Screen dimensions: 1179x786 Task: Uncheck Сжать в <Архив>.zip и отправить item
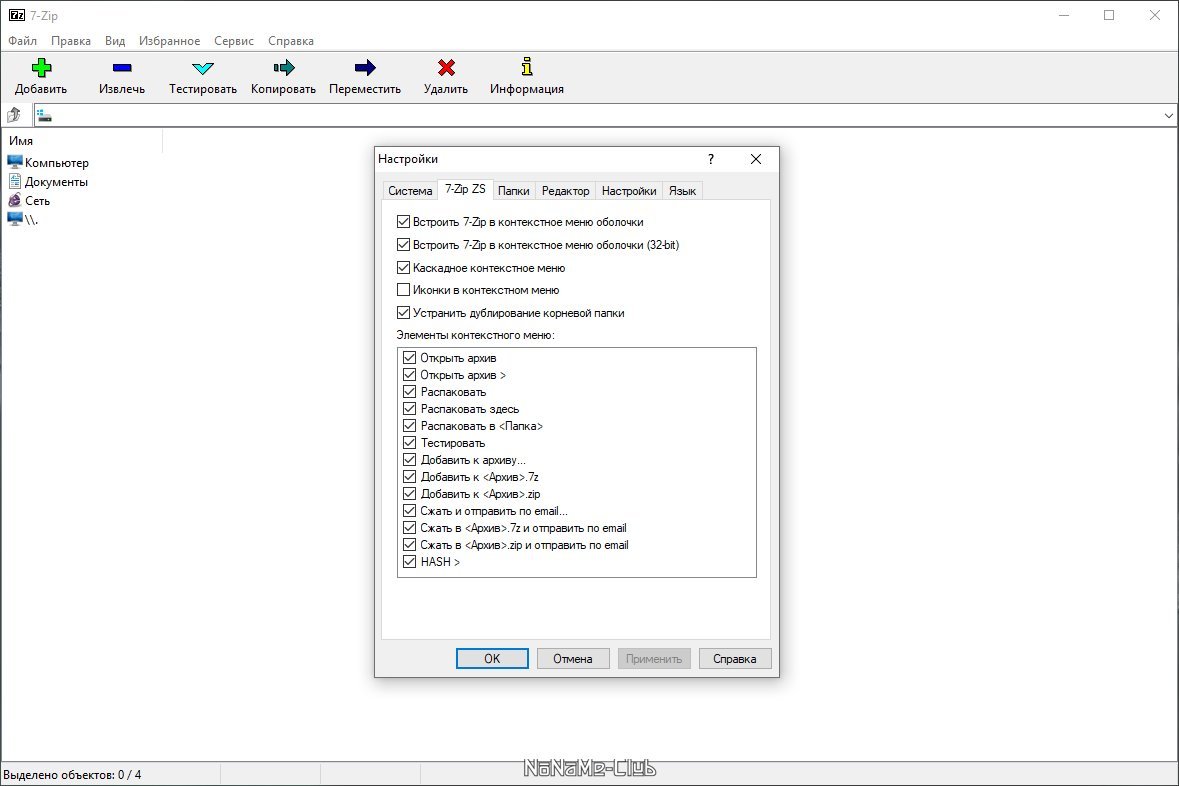coord(410,545)
